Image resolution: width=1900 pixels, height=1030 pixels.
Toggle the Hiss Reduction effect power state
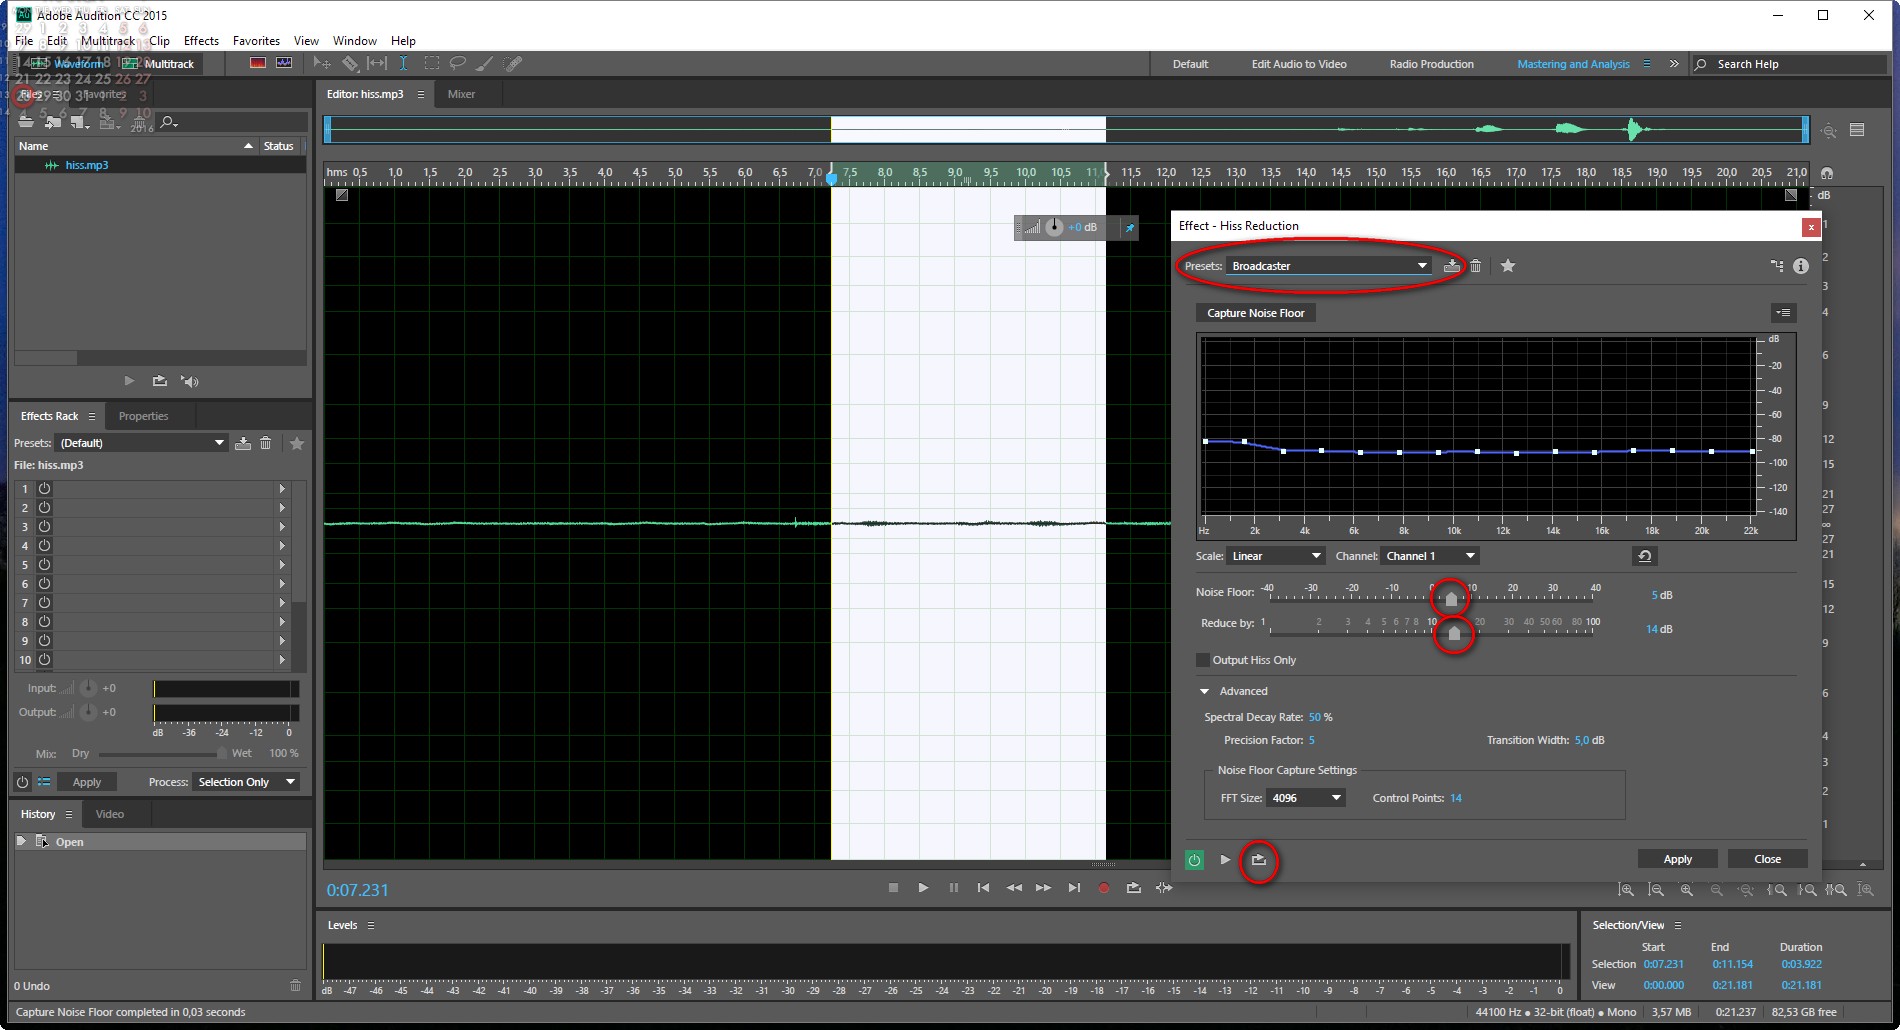1194,860
